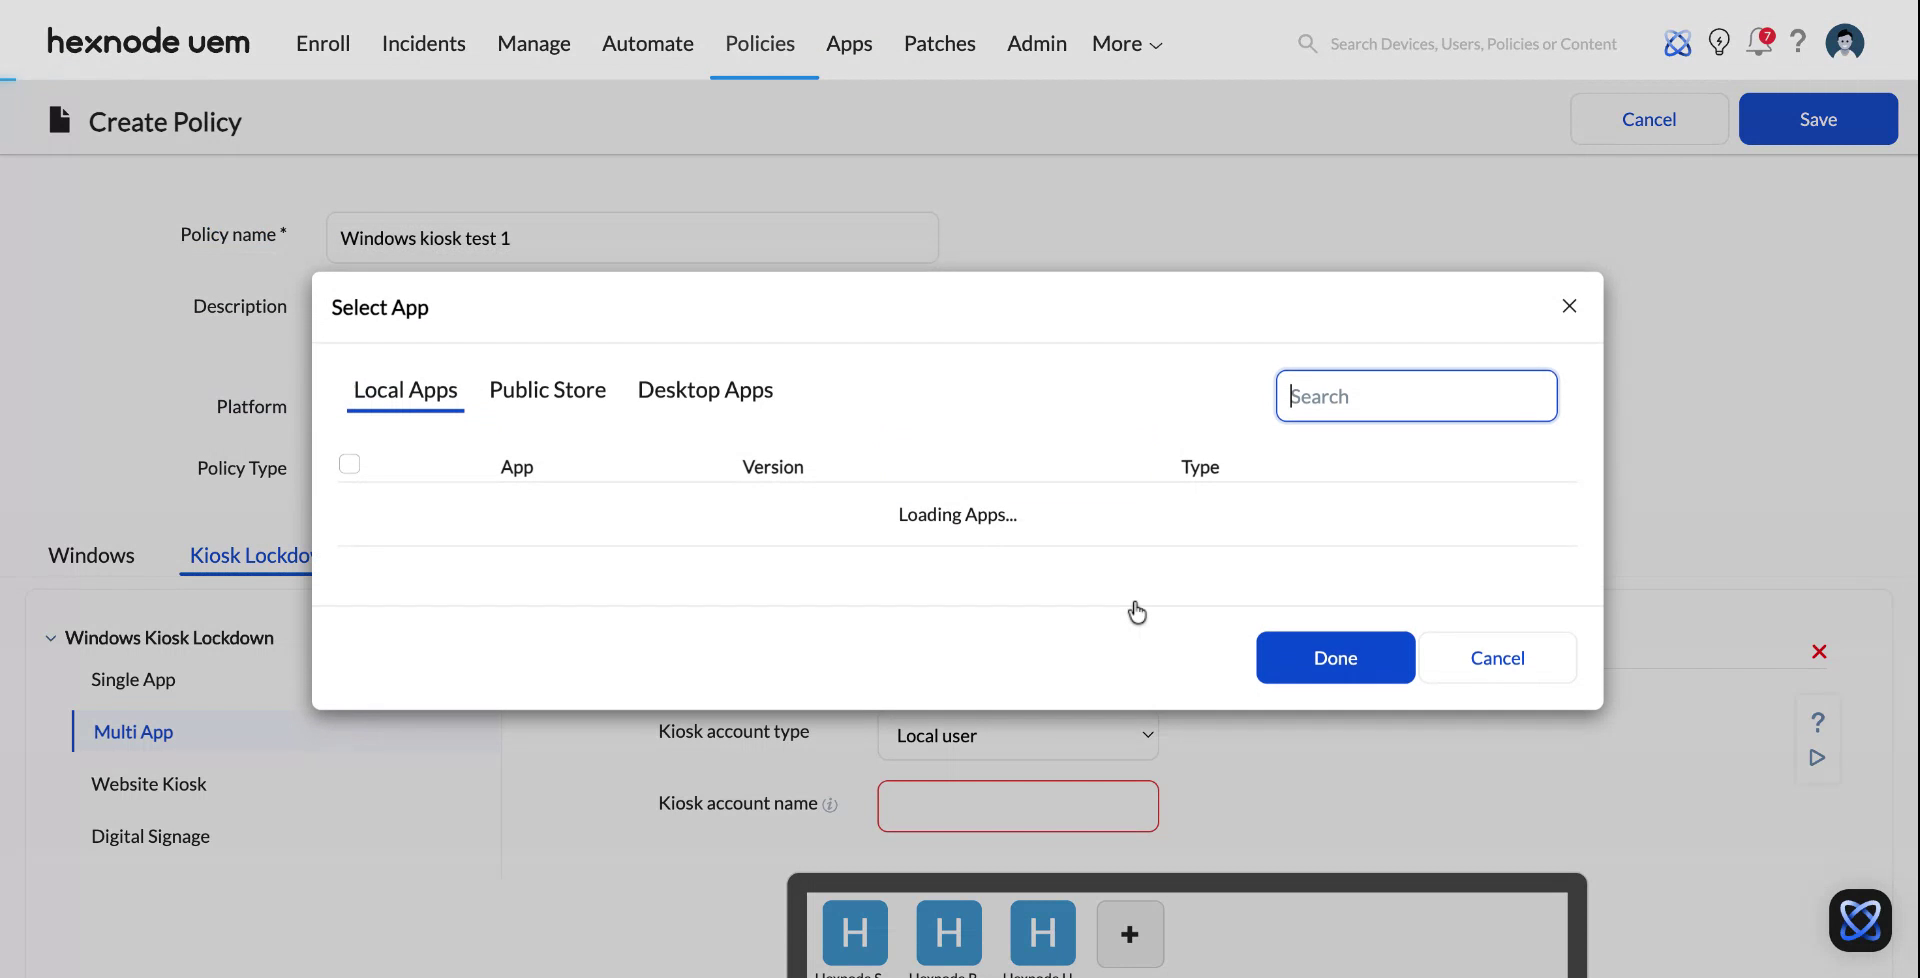1920x978 pixels.
Task: Open the what's new lightbulb icon
Action: click(1719, 42)
